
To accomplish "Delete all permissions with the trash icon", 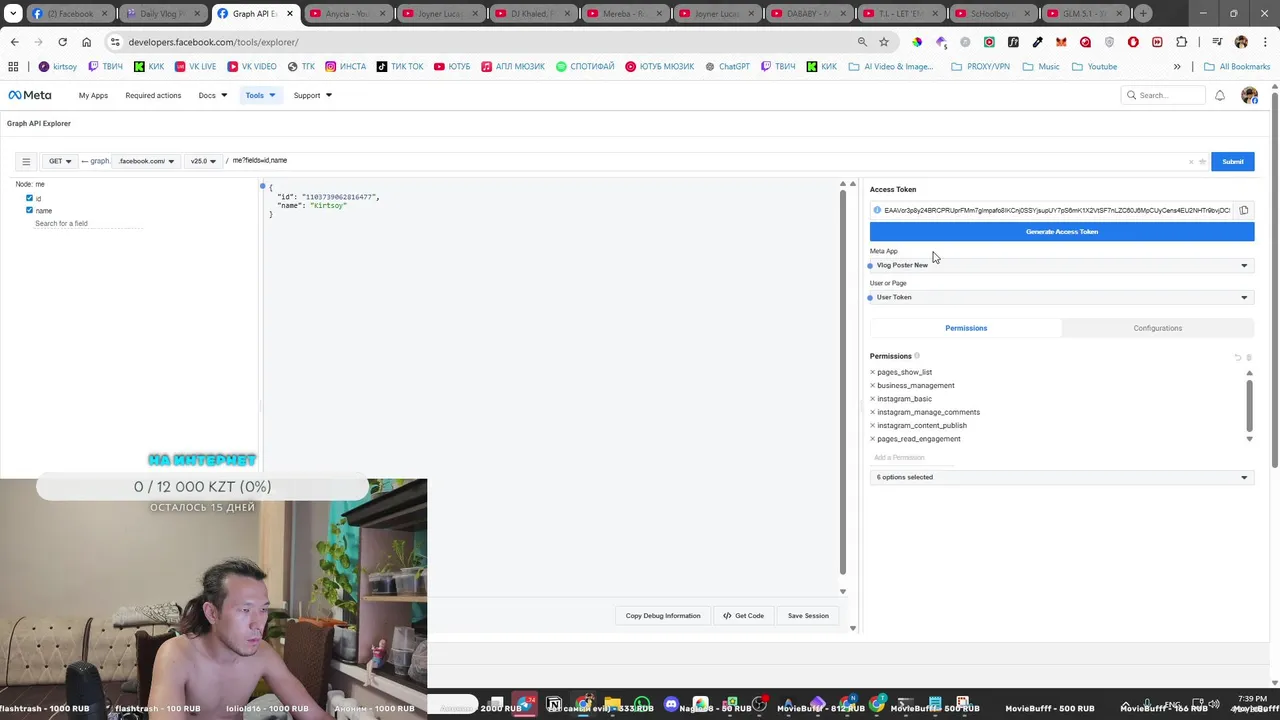I will coord(1249,357).
